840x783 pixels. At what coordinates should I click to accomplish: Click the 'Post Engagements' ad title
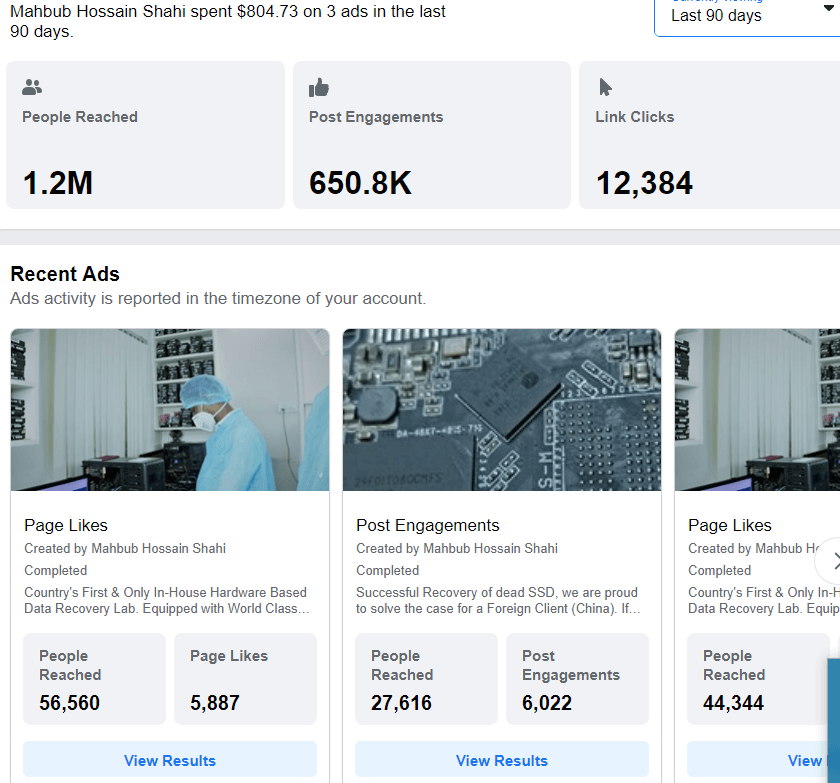pos(428,525)
